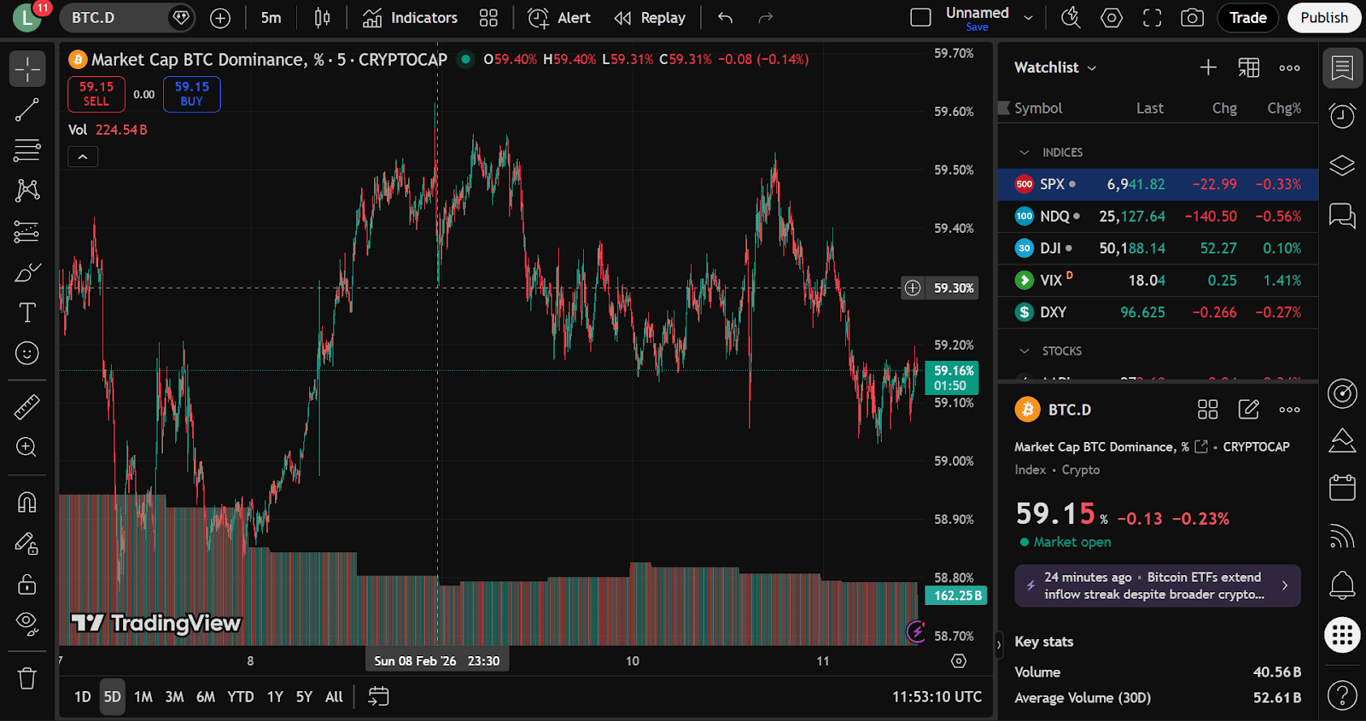
Task: Hide all drawings with the eye icon
Action: click(x=27, y=624)
